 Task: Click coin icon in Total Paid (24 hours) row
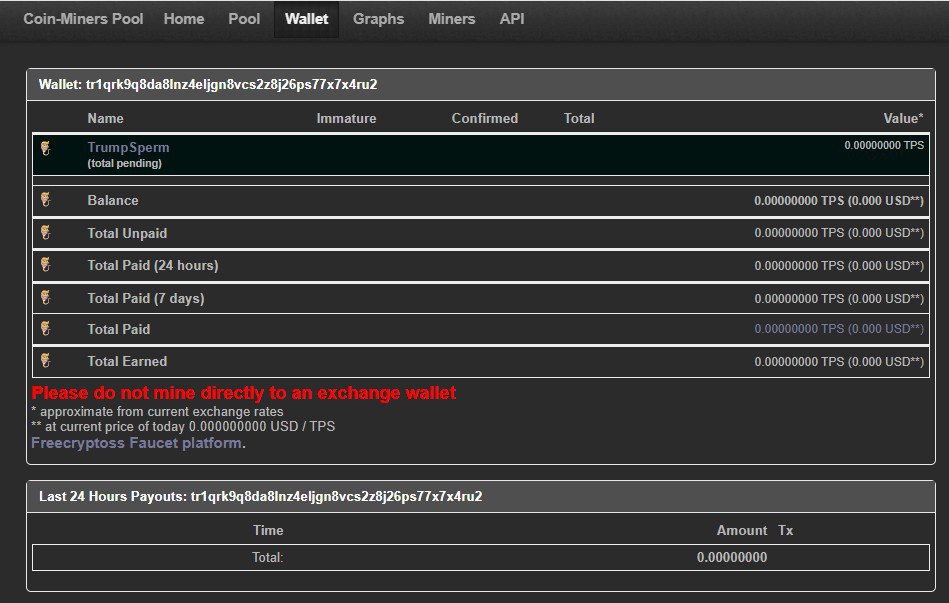(x=45, y=265)
